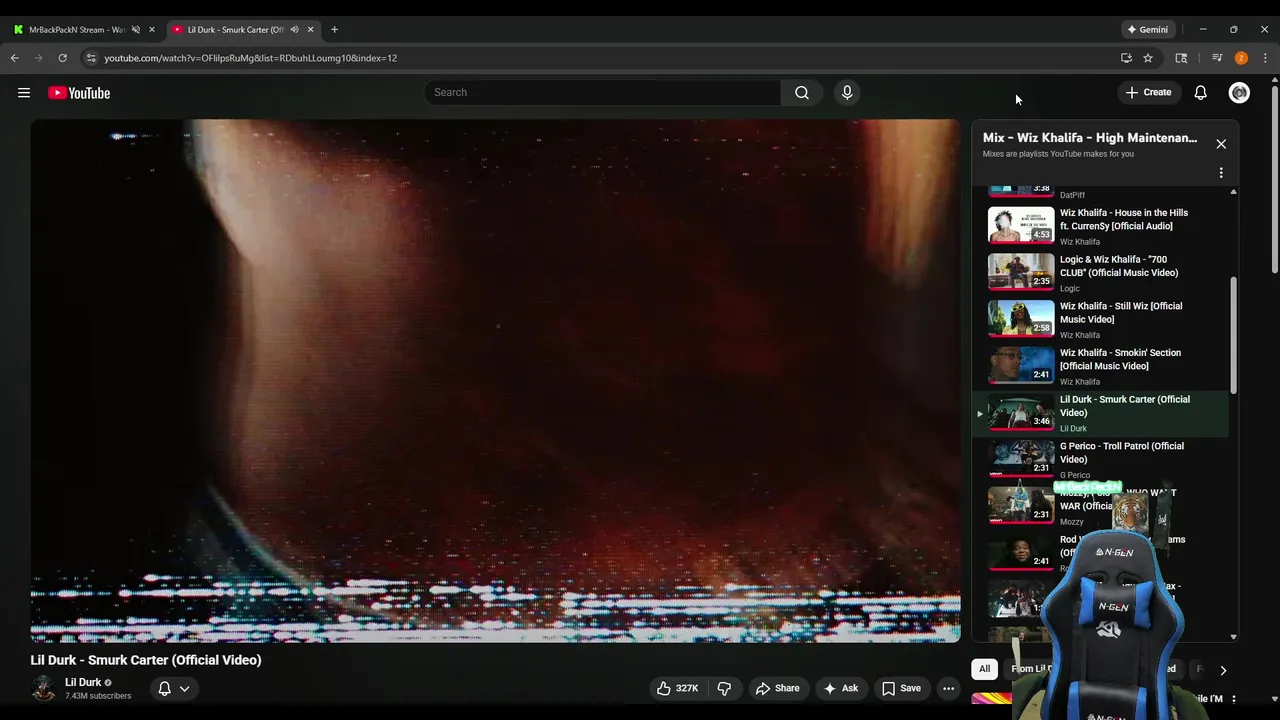1280x720 pixels.
Task: Click the magnifier search submit button
Action: tap(802, 92)
